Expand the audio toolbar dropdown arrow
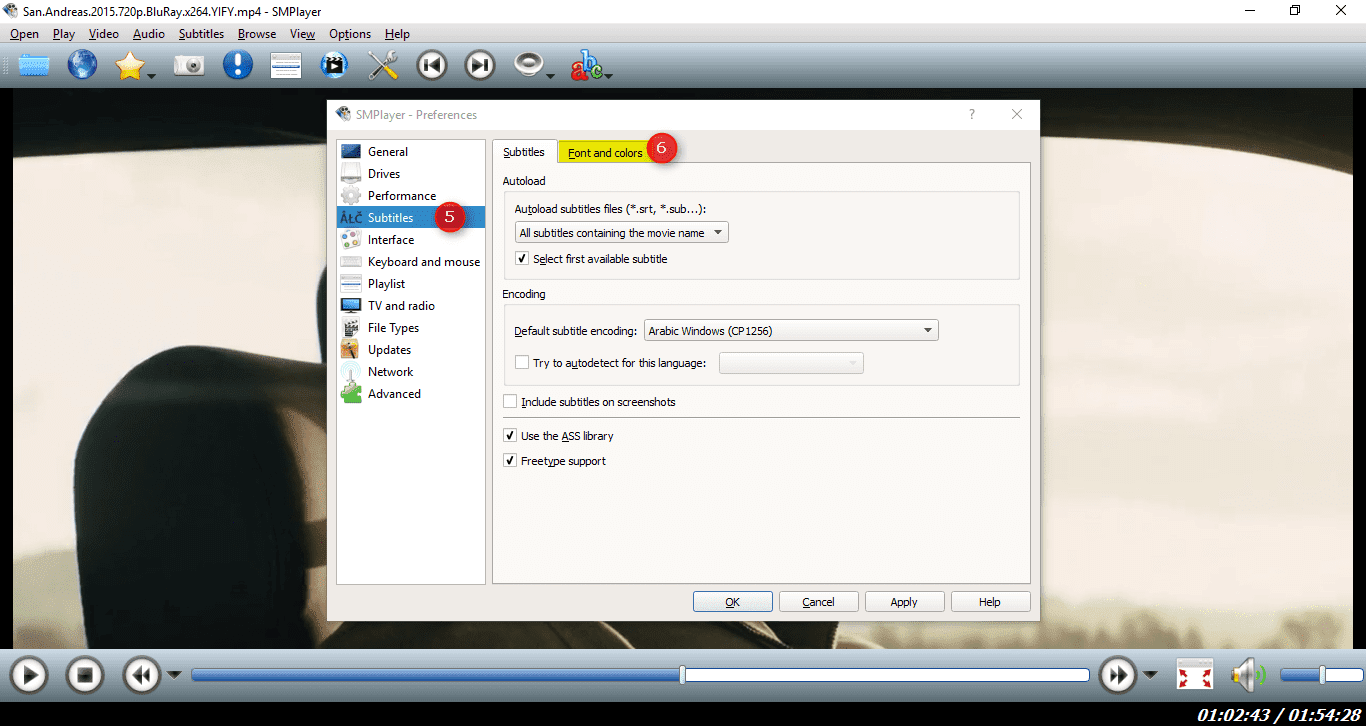This screenshot has width=1366, height=726. tap(550, 75)
